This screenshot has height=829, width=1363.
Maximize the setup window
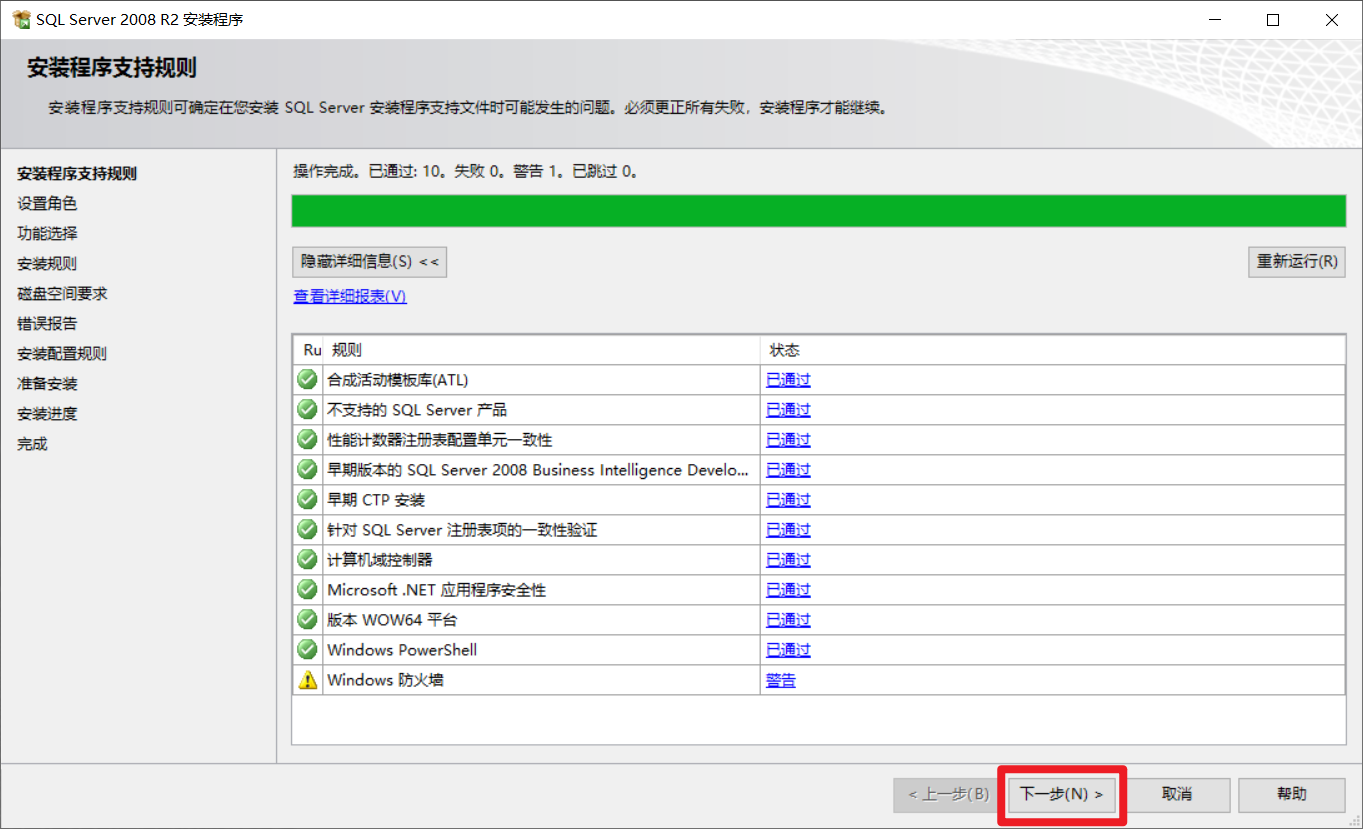click(1273, 19)
